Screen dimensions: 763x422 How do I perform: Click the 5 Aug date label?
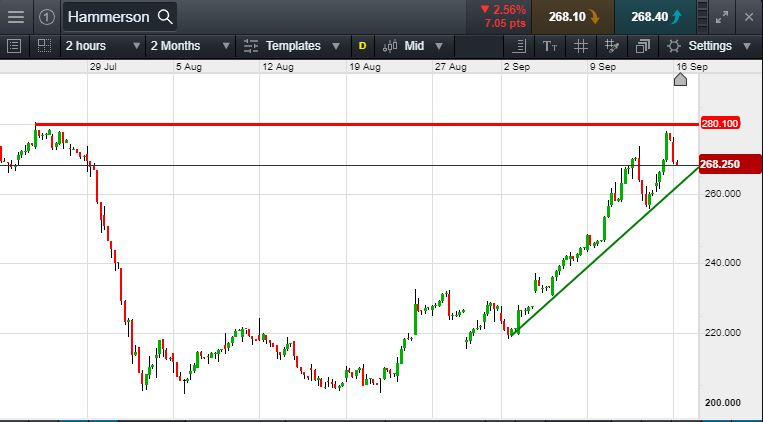189,67
